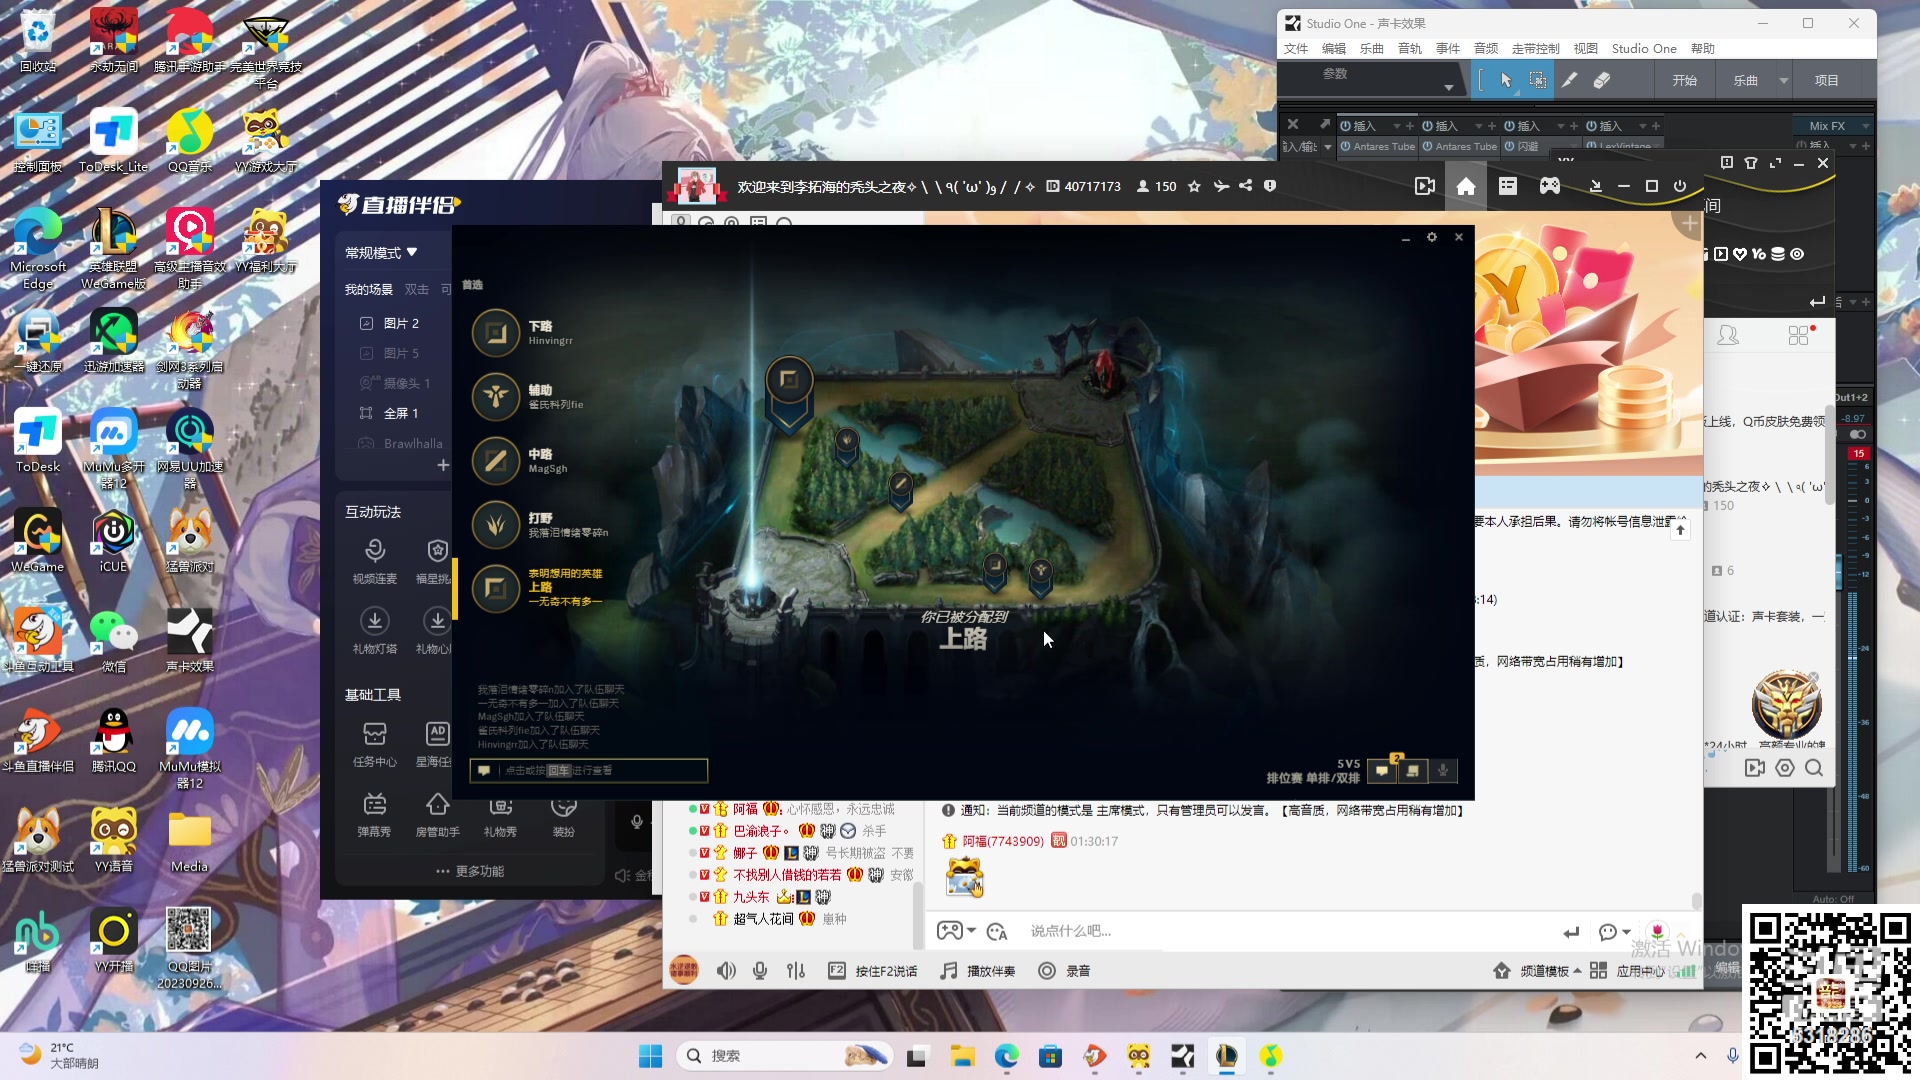Open the 视图 menu in Studio One
This screenshot has height=1080, width=1920.
coord(1586,48)
